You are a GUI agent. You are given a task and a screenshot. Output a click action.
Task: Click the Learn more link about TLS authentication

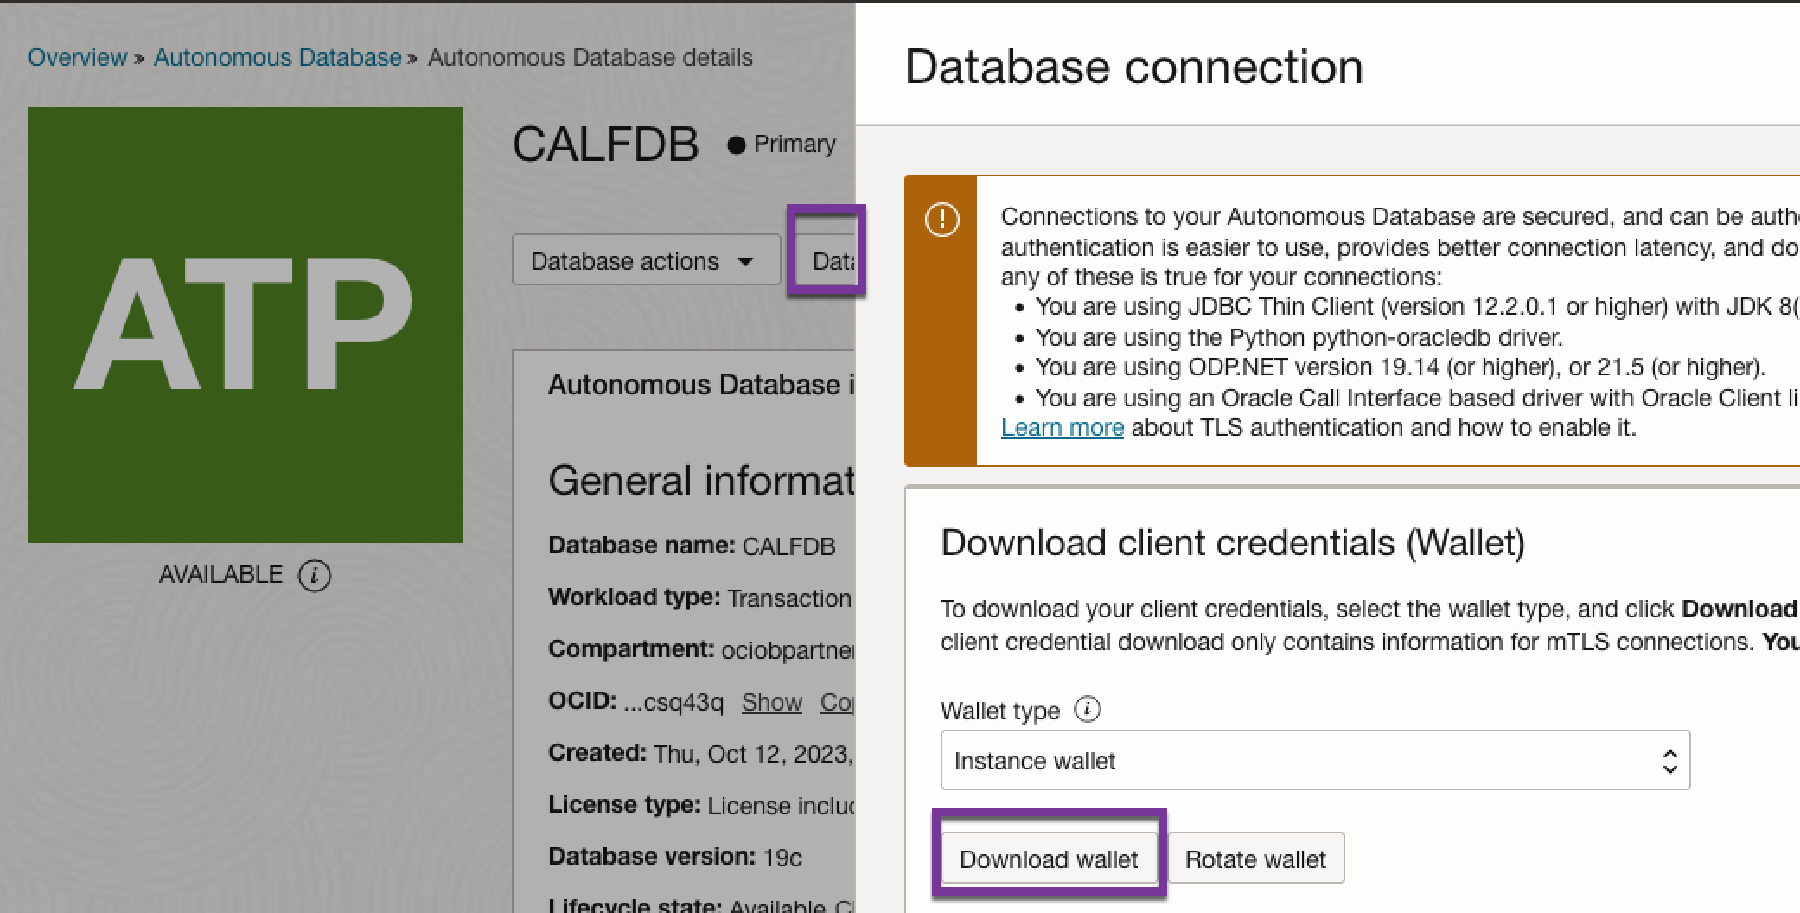[1062, 427]
